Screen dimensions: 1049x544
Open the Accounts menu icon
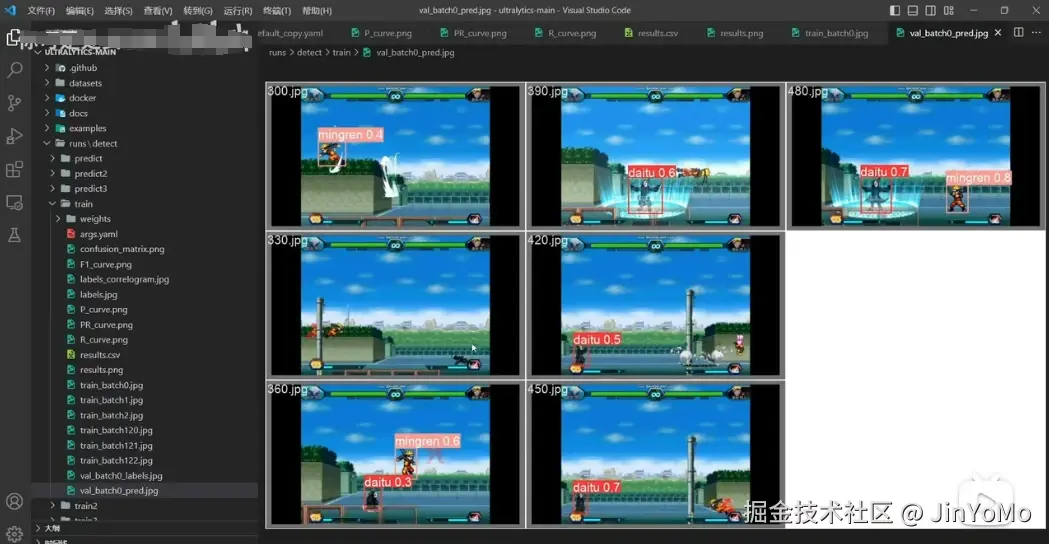pos(14,501)
